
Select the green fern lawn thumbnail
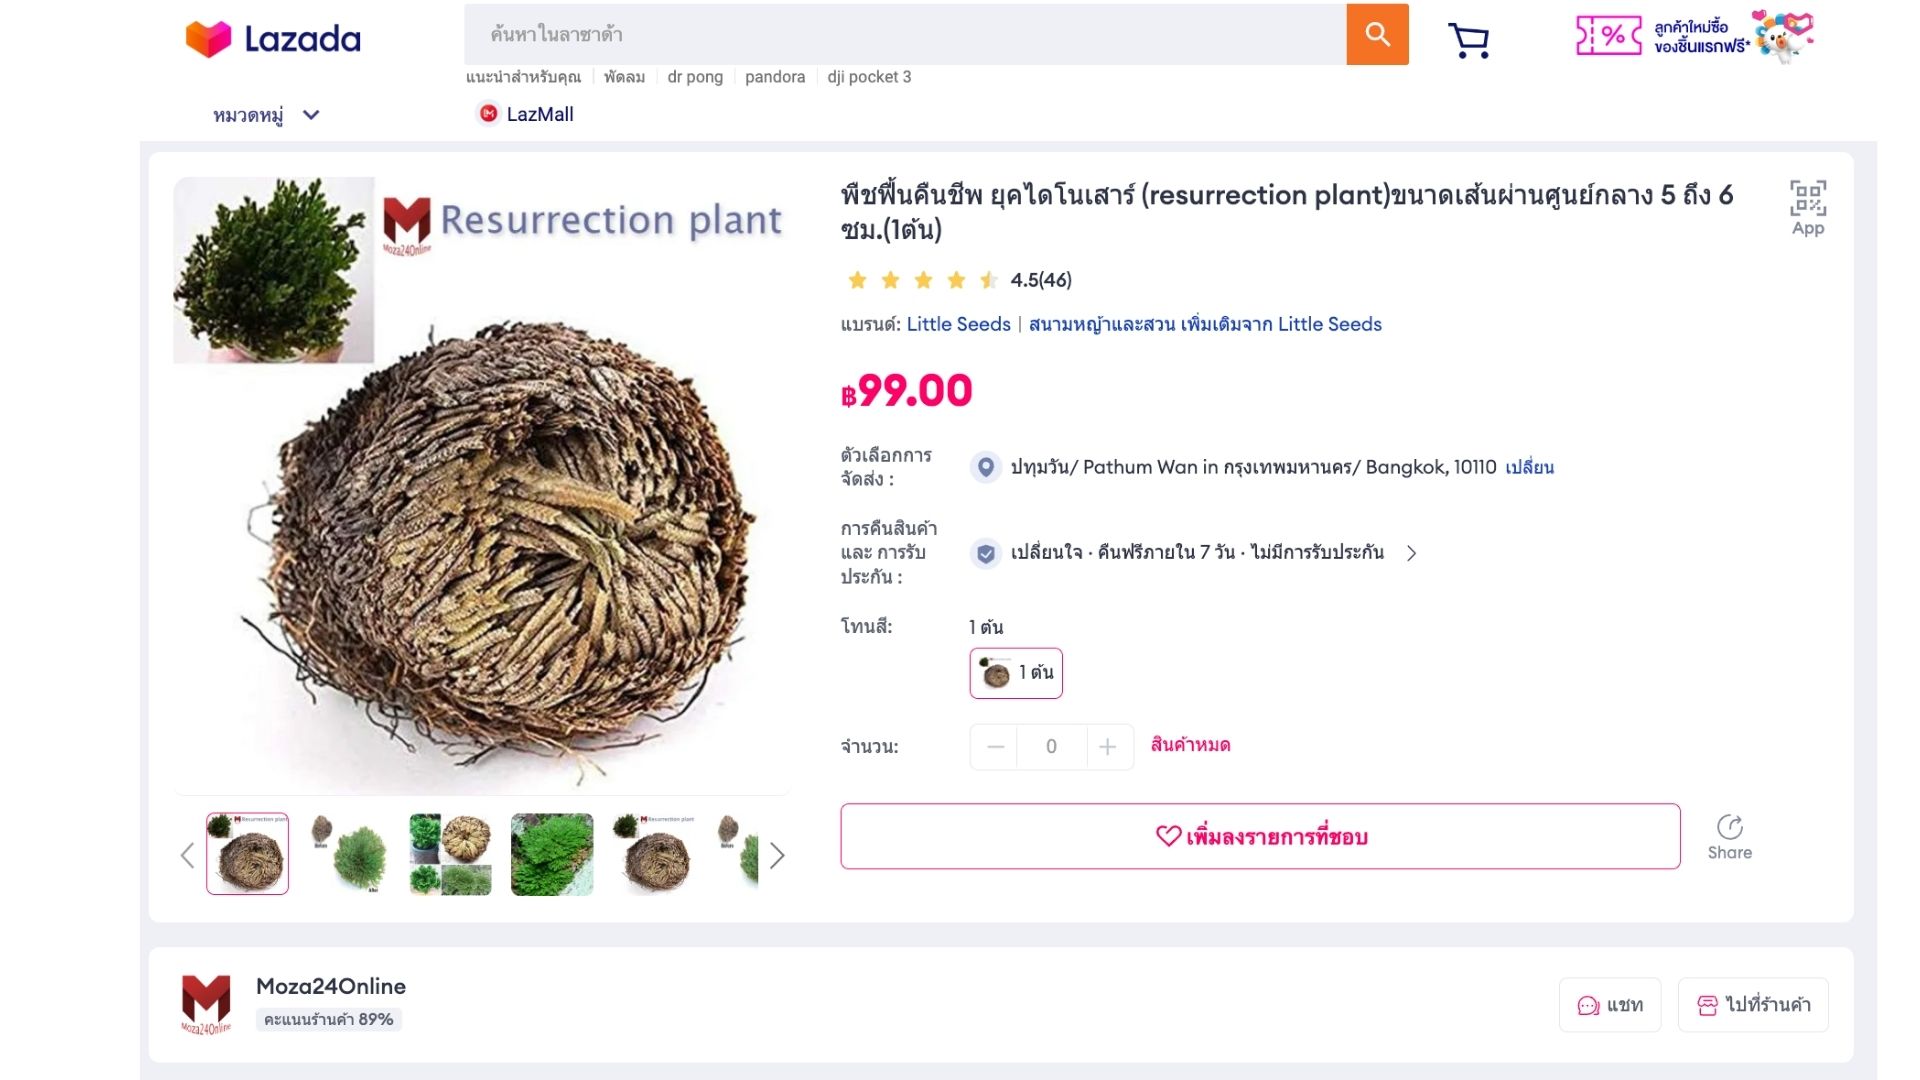pyautogui.click(x=552, y=854)
